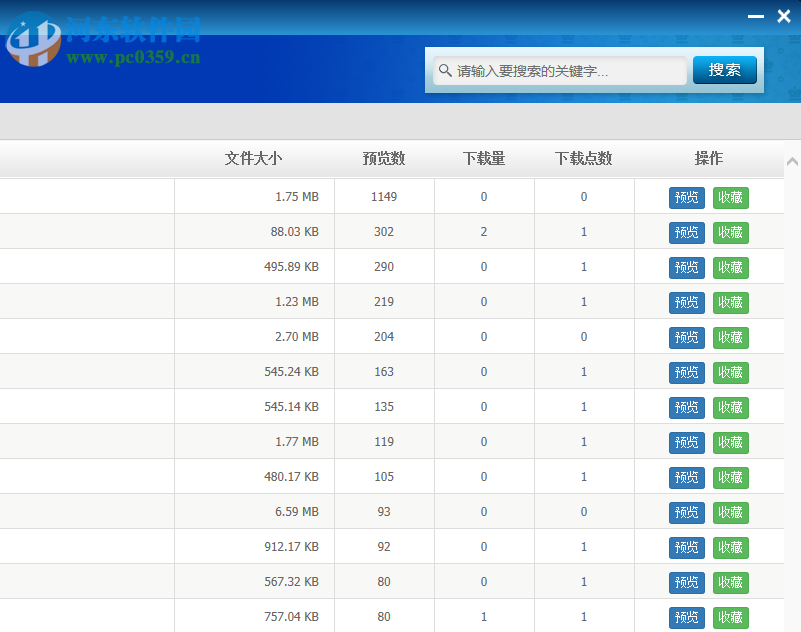Open the 预览 preview for the 1.75 MB file
Image resolution: width=801 pixels, height=632 pixels.
(x=686, y=197)
